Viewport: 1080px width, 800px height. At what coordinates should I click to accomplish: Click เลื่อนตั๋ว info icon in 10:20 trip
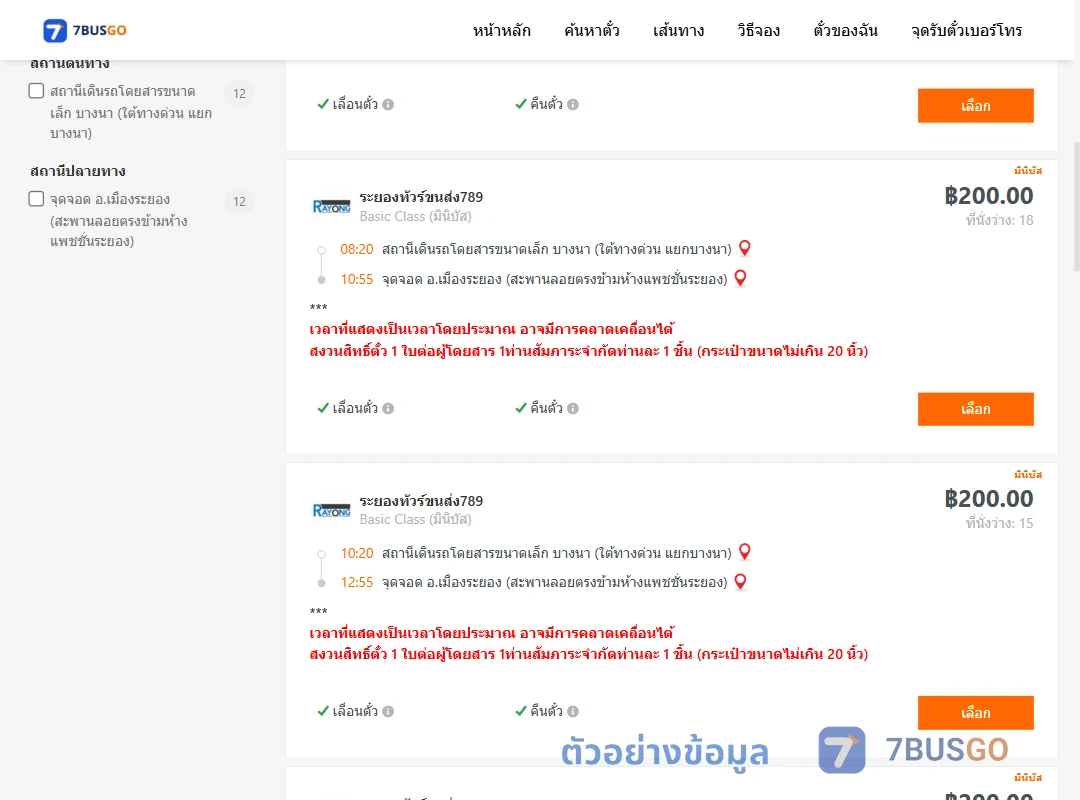click(x=388, y=712)
